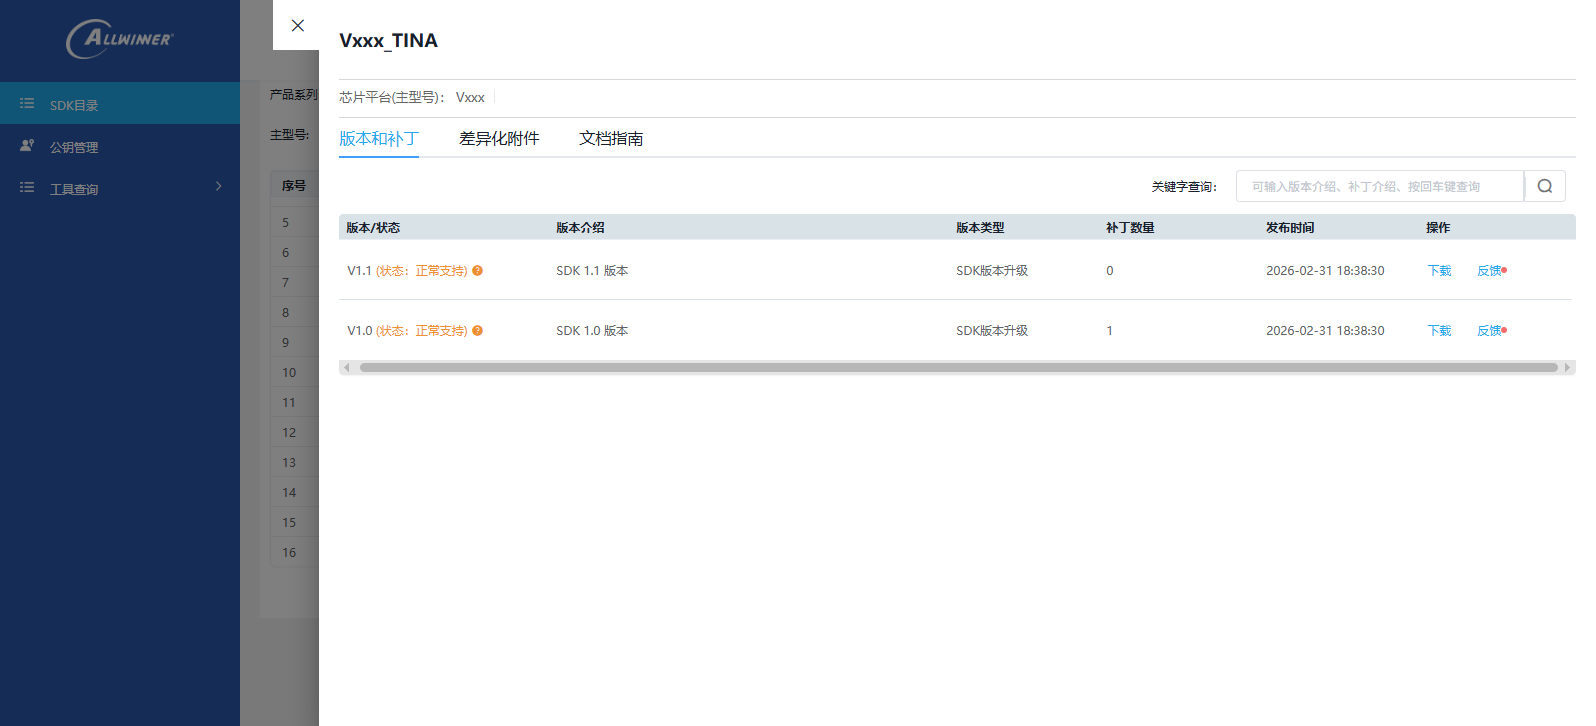Open 反馈 for the V1.0 row

[1490, 331]
